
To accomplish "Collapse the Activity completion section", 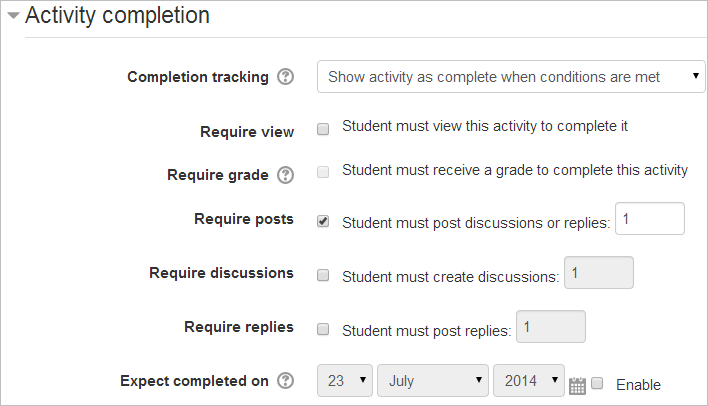I will click(x=13, y=16).
